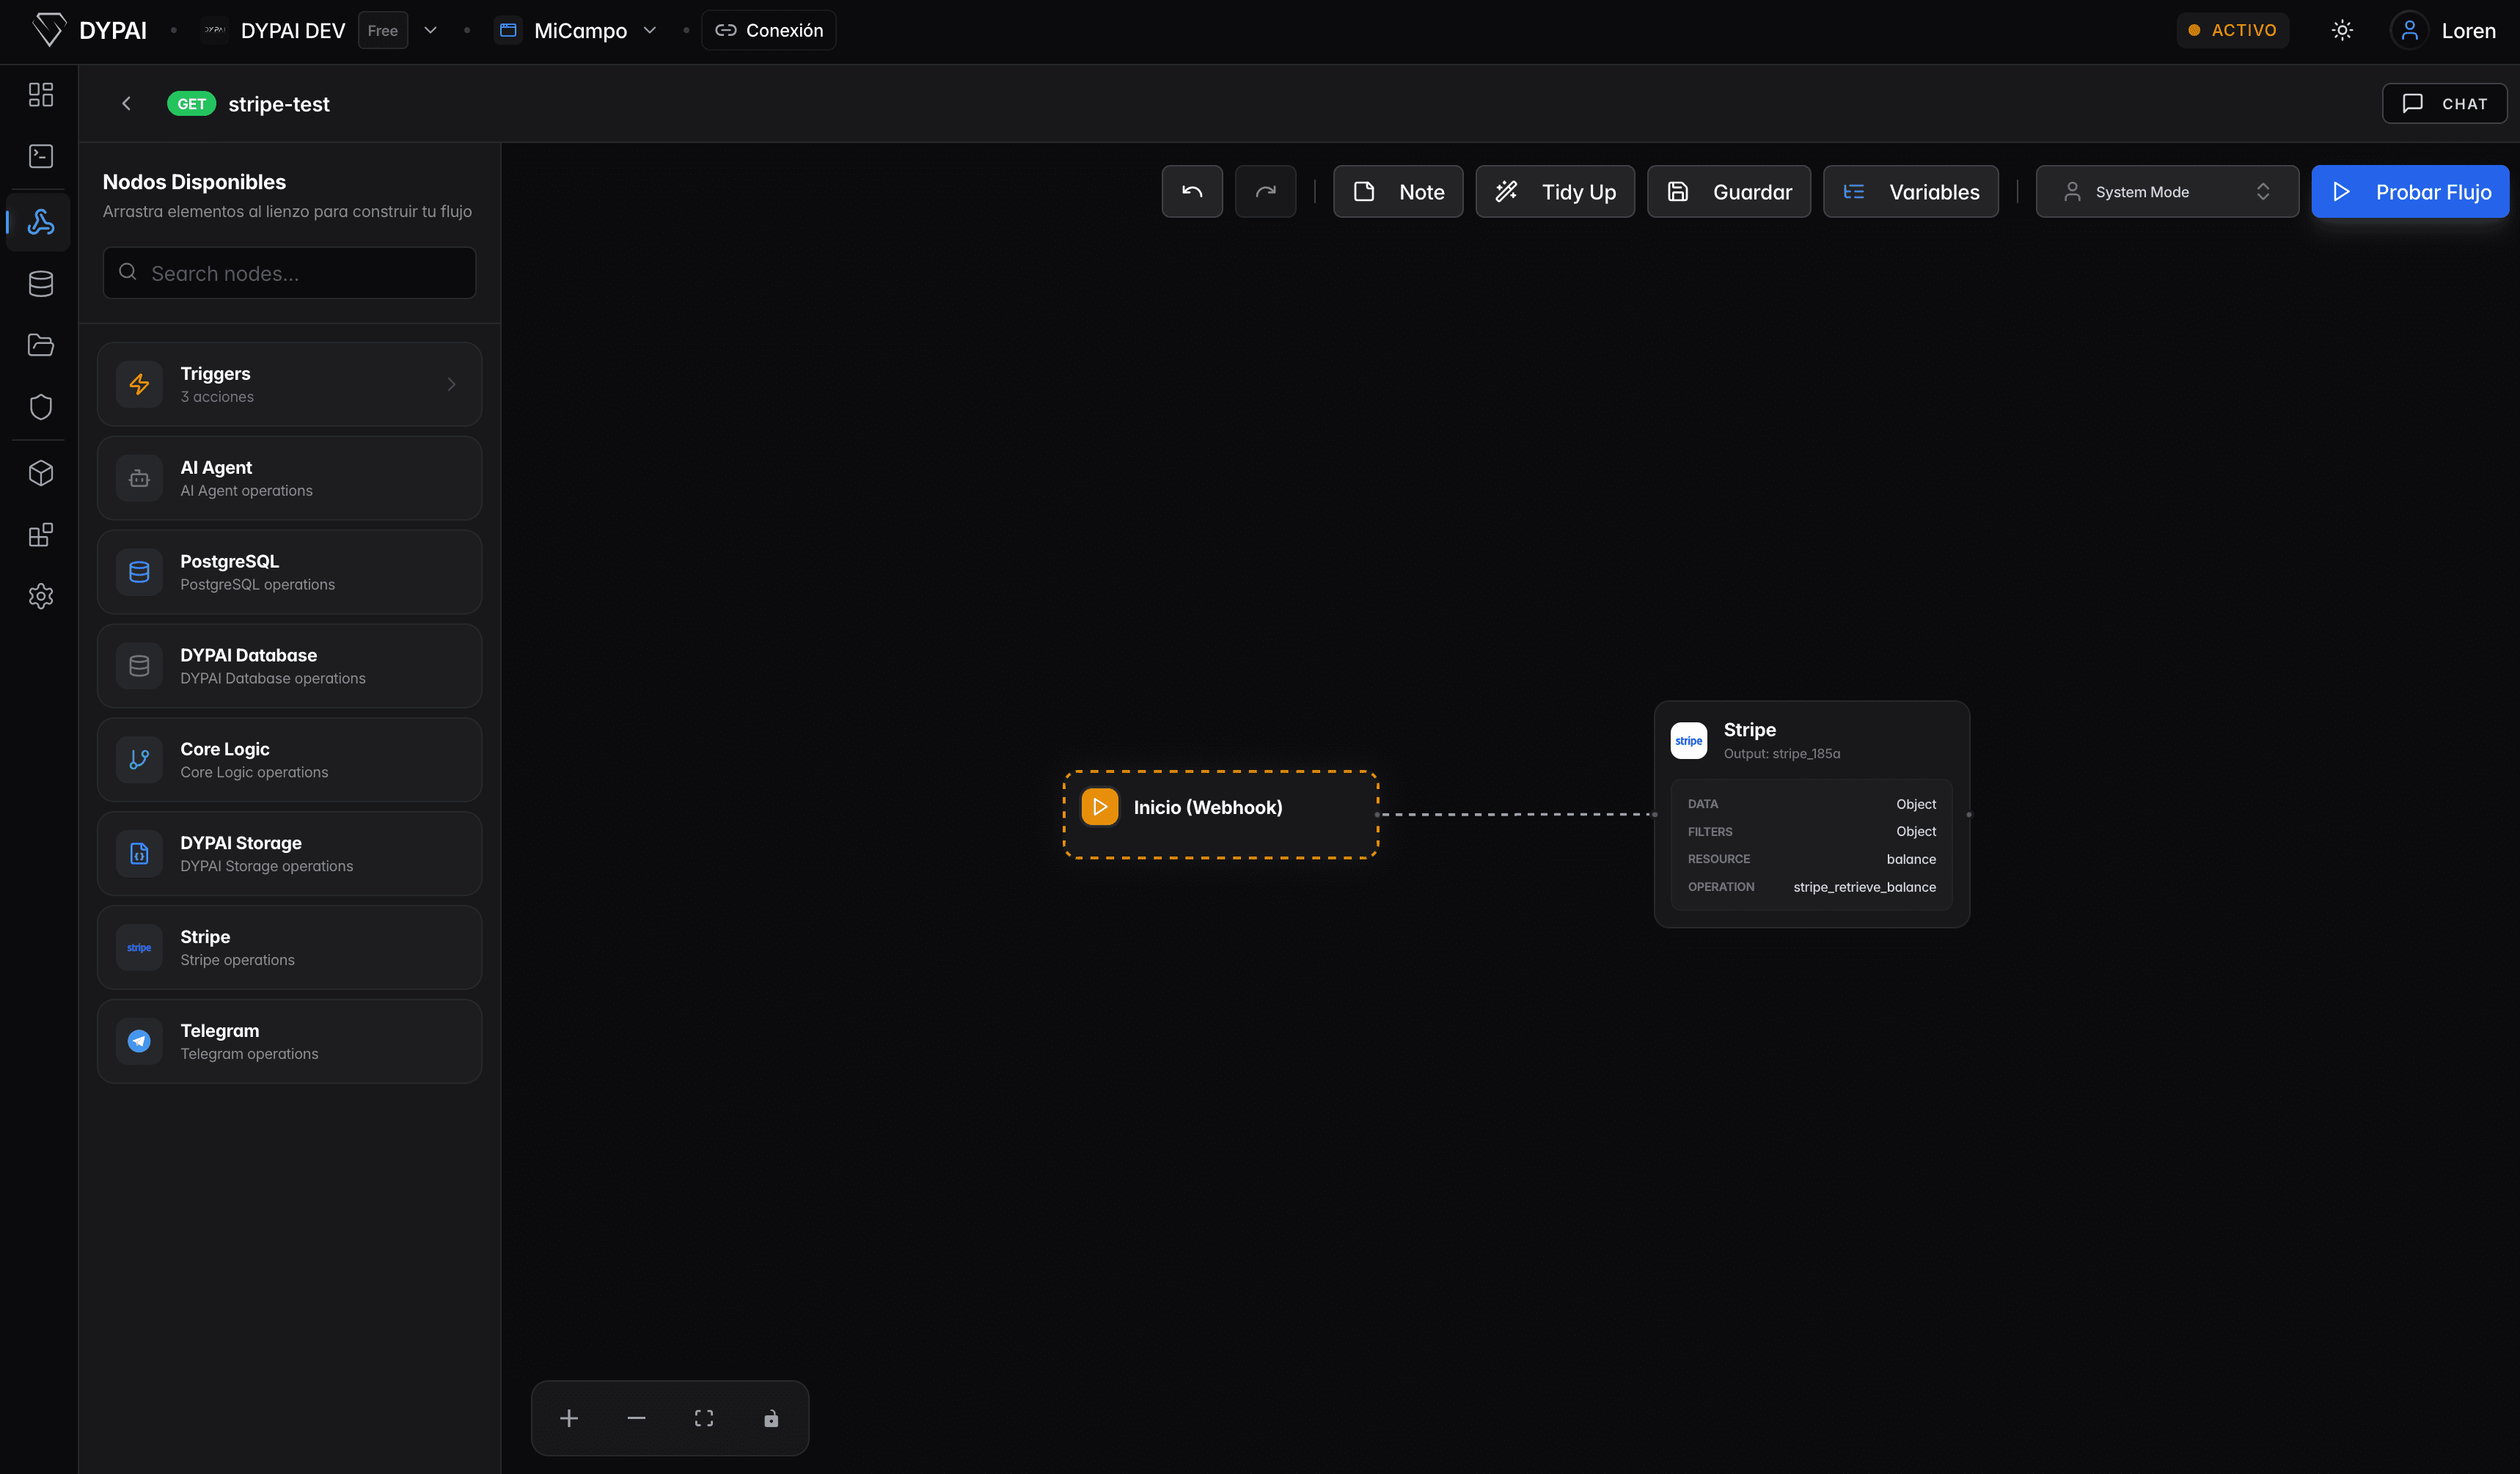Open the cube packages sidebar icon

(41, 473)
